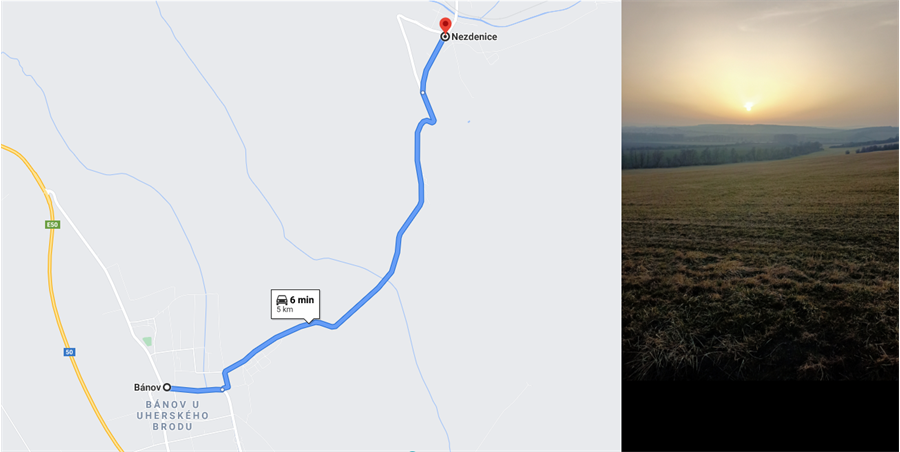Click the blue 50 road number badge
Screen dimensions: 900x452
pyautogui.click(x=69, y=352)
